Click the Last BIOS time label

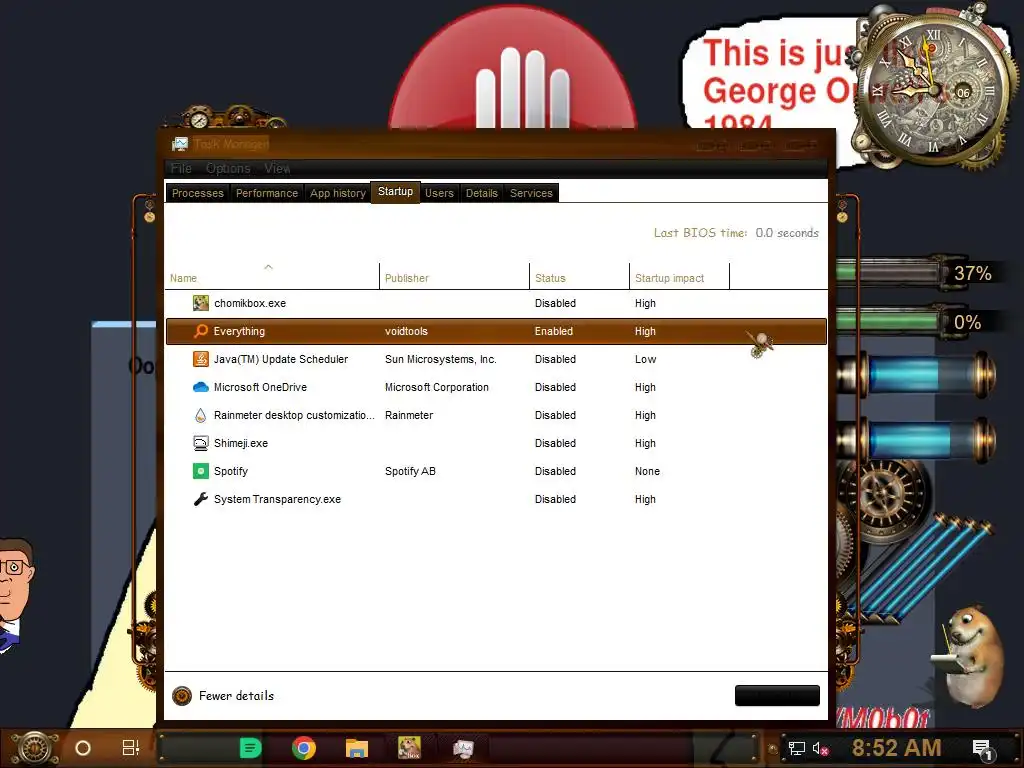tap(700, 233)
